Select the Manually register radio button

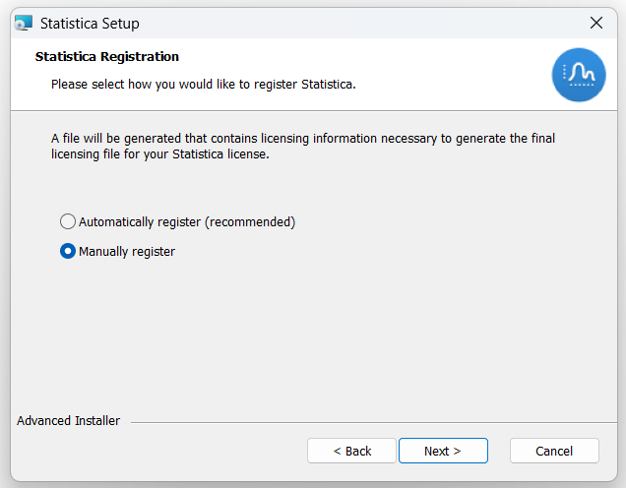pyautogui.click(x=67, y=251)
